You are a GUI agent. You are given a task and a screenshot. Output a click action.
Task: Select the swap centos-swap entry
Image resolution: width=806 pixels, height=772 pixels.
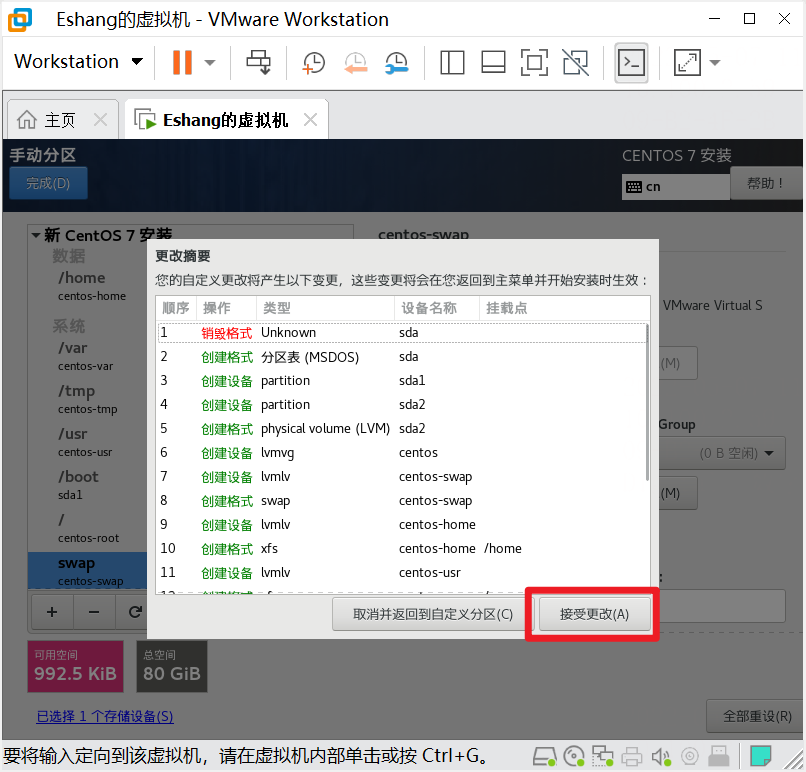(87, 571)
